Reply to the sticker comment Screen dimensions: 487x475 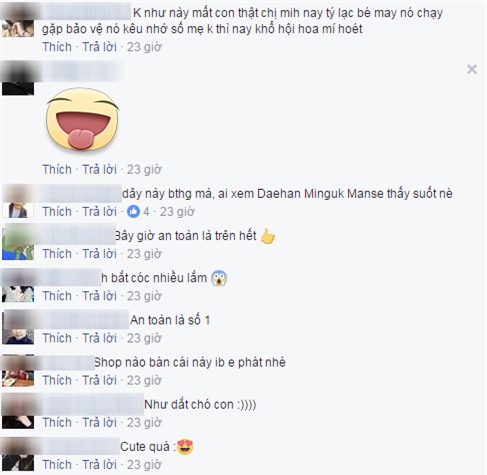(x=99, y=170)
